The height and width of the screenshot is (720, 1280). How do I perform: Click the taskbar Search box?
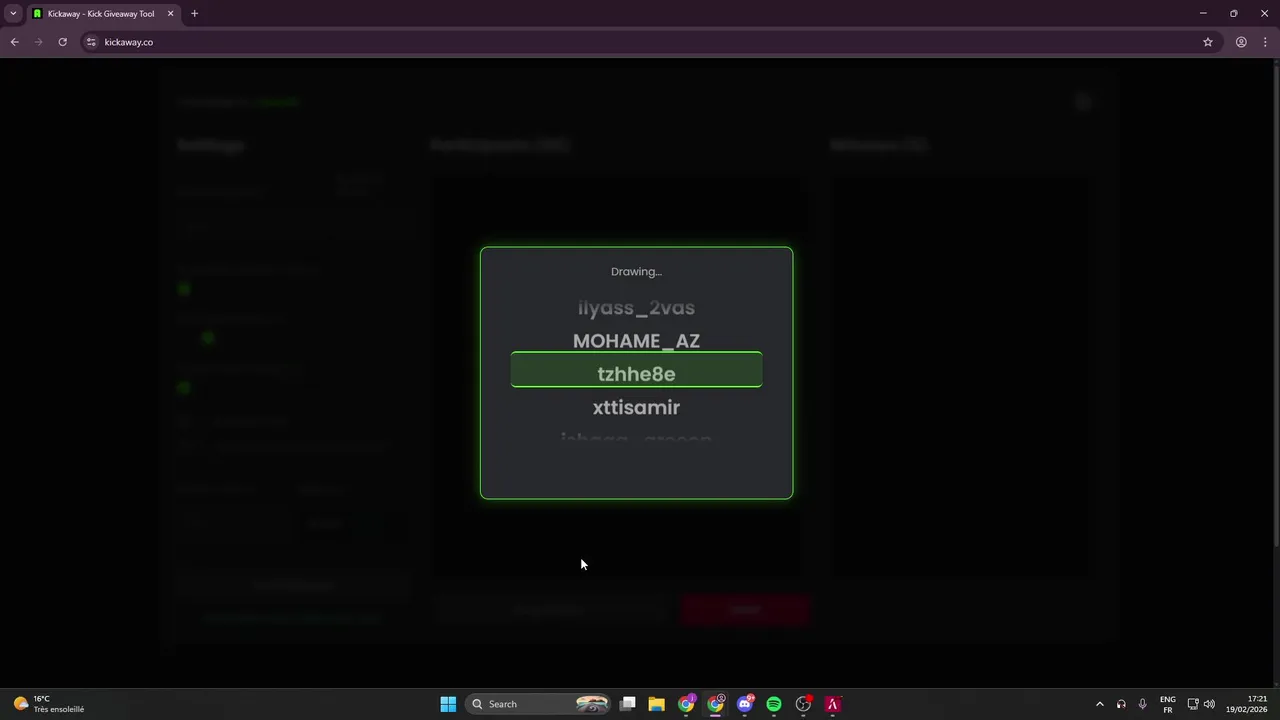(x=540, y=704)
